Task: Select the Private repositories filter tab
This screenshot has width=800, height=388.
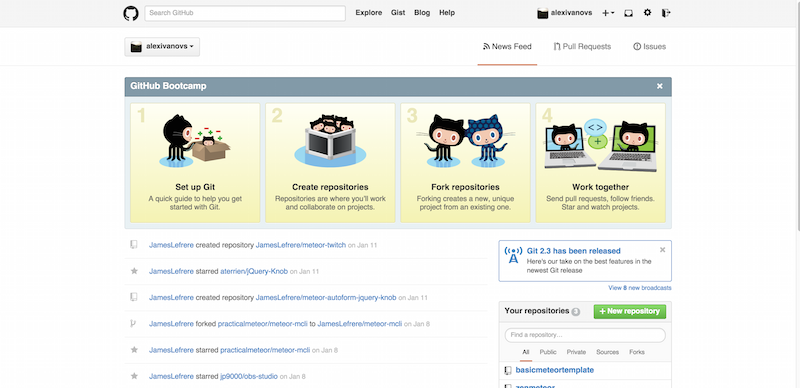Action: [576, 352]
